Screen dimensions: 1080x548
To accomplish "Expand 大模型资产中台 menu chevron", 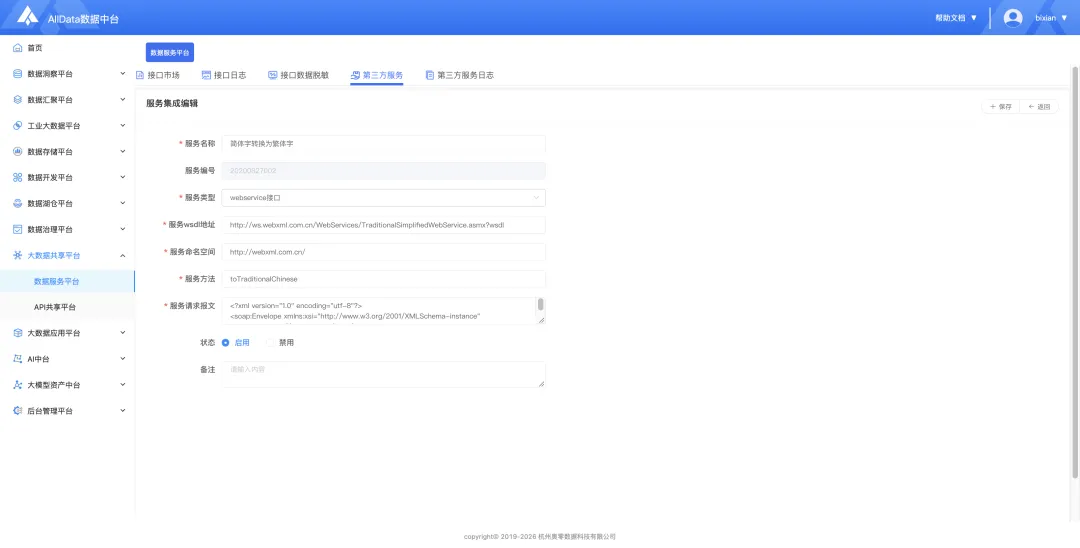I will 123,385.
